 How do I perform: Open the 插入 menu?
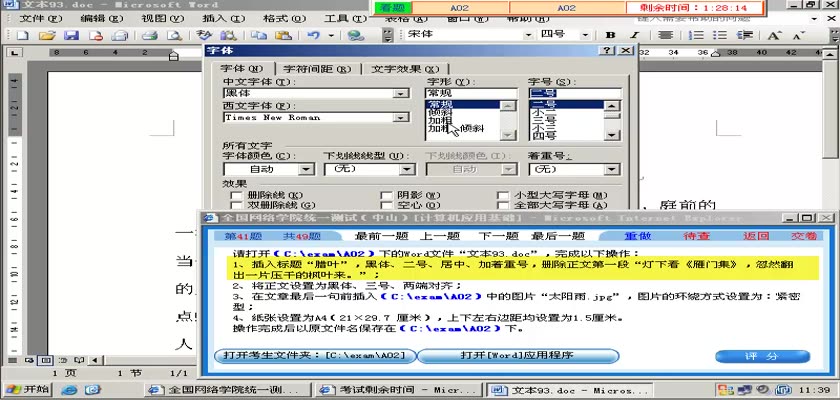pyautogui.click(x=223, y=18)
